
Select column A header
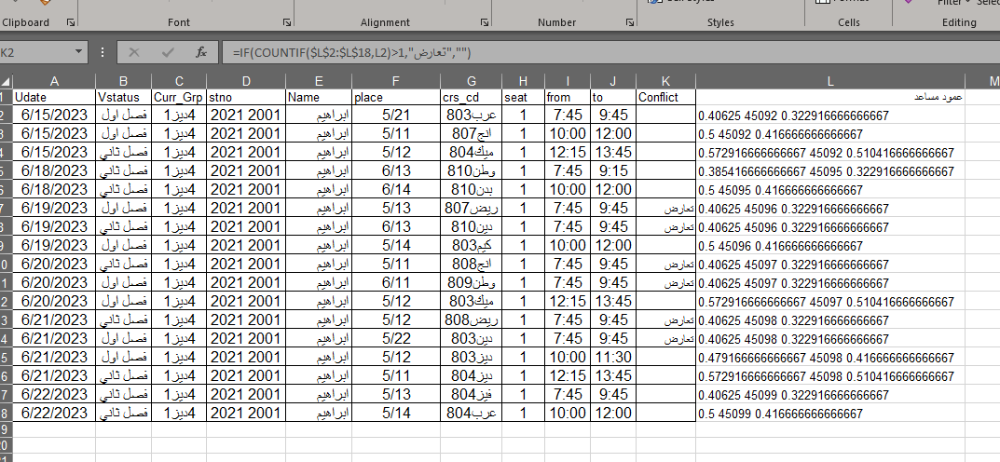click(x=54, y=81)
